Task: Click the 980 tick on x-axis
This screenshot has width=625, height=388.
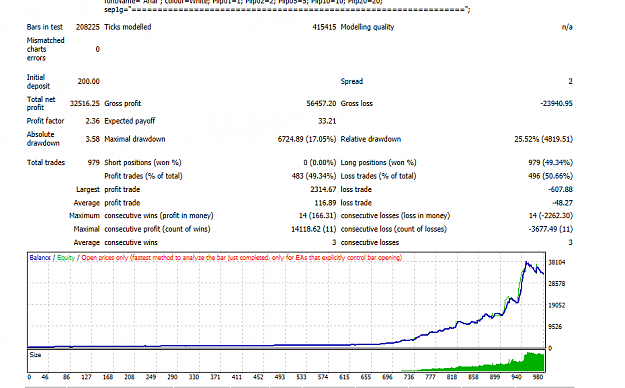Action: pos(538,377)
